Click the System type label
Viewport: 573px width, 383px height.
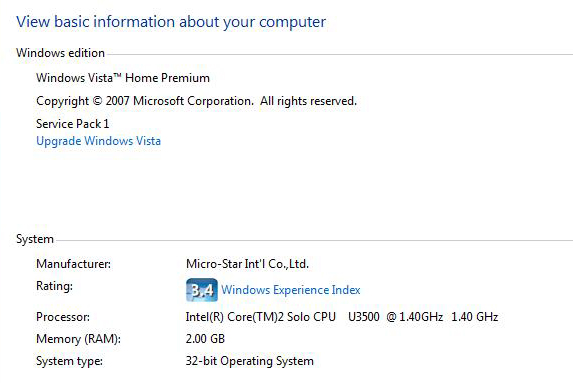69,361
